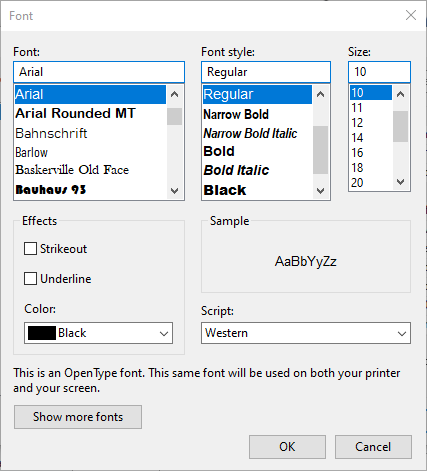The width and height of the screenshot is (427, 471).
Task: Enable the Strikeout checkbox
Action: pos(30,249)
